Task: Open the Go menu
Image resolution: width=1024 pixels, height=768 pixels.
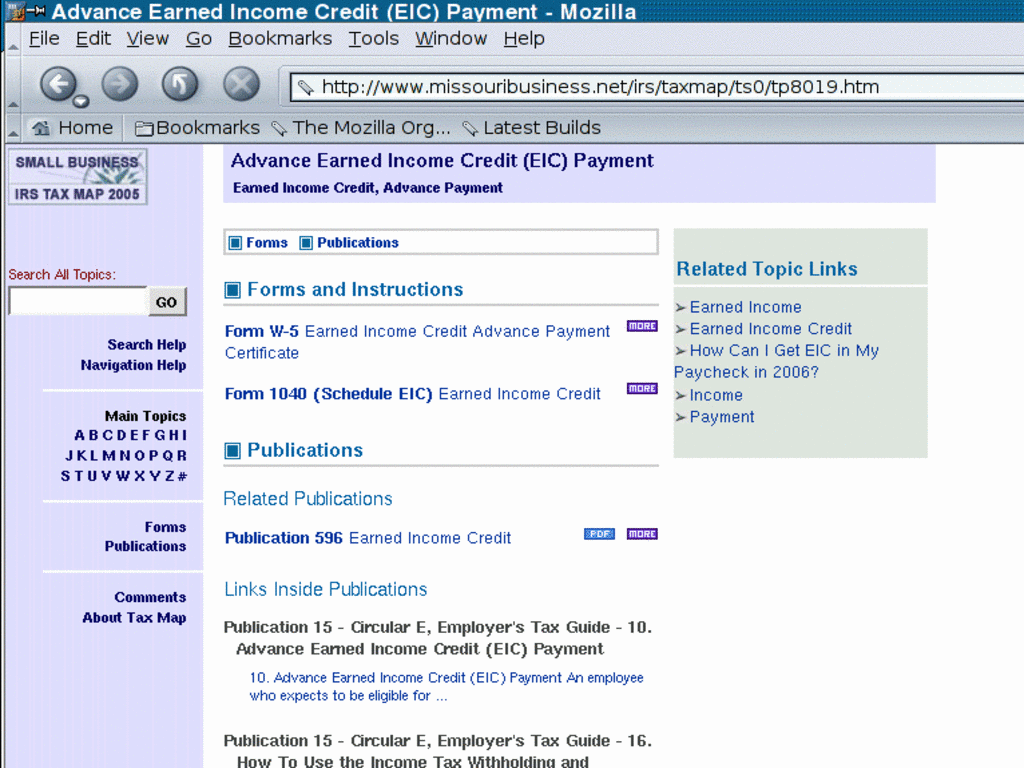Action: pos(199,39)
